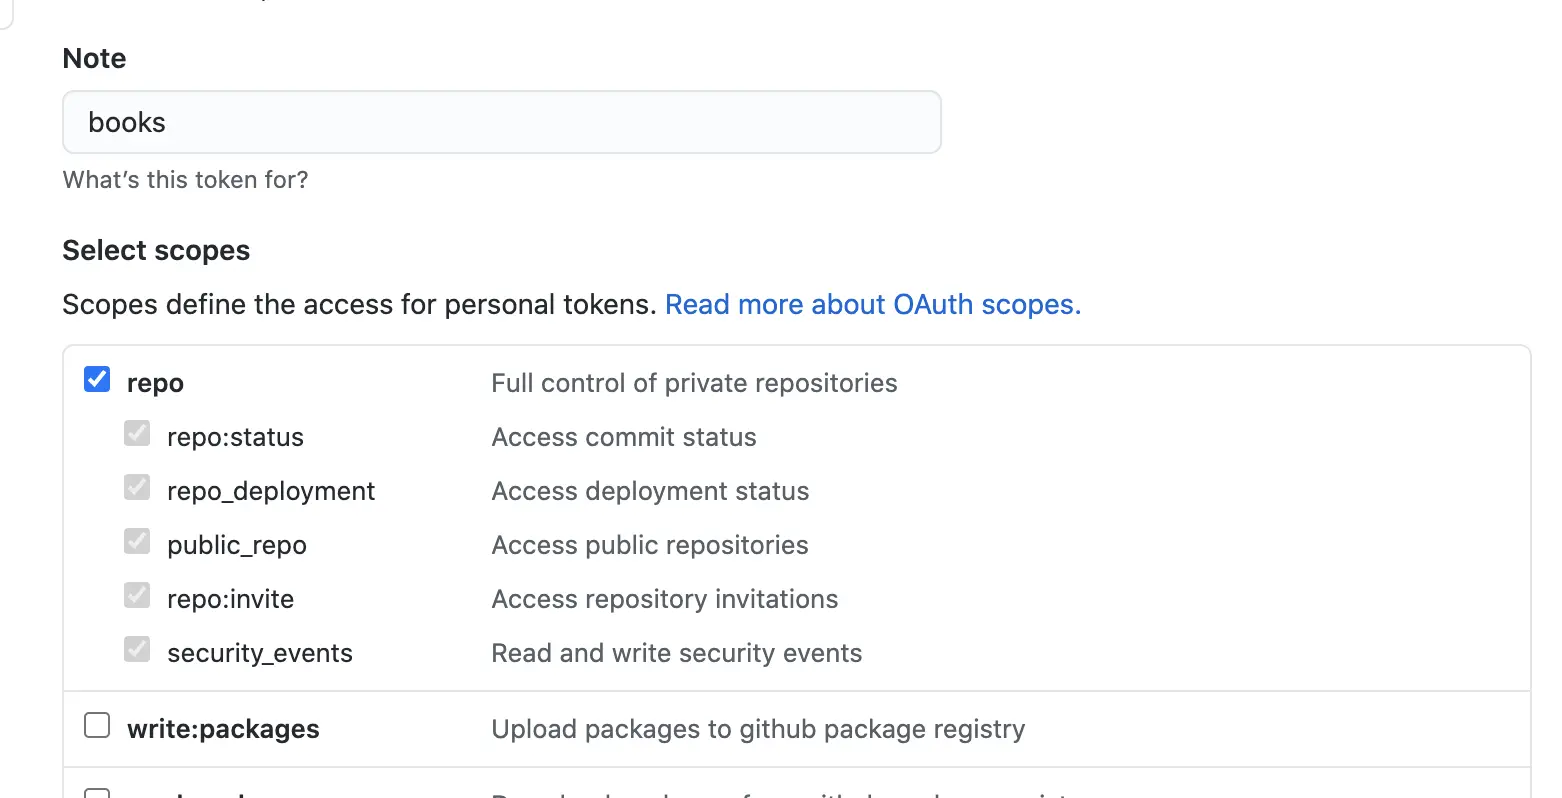Enable the write:packages scope checkbox
1562x798 pixels.
click(x=97, y=725)
